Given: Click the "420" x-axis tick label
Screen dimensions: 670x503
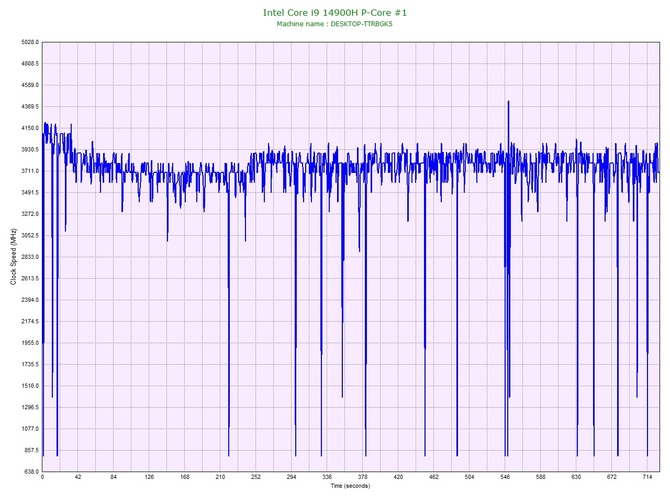Looking at the screenshot, I should point(398,477).
